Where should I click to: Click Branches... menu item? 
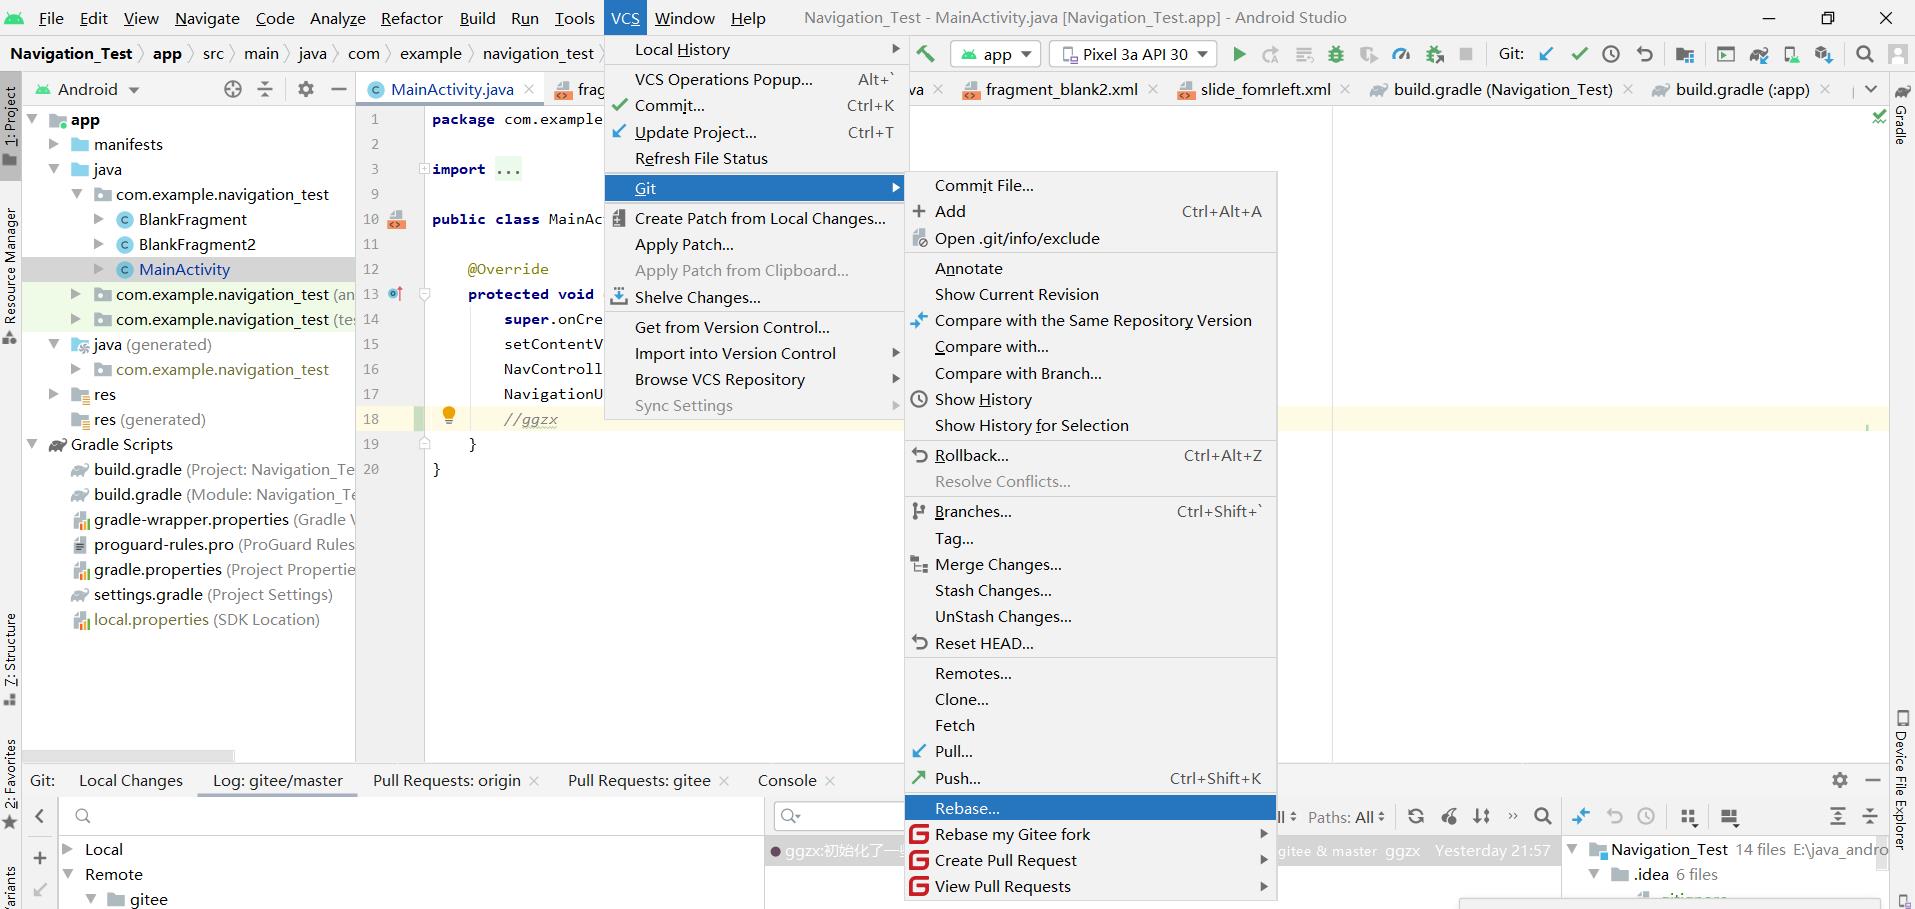(x=1090, y=511)
